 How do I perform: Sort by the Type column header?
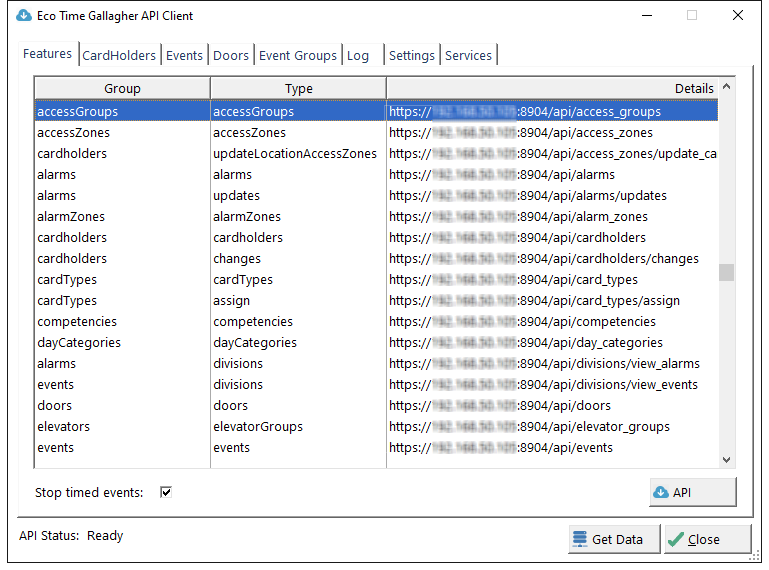(299, 88)
